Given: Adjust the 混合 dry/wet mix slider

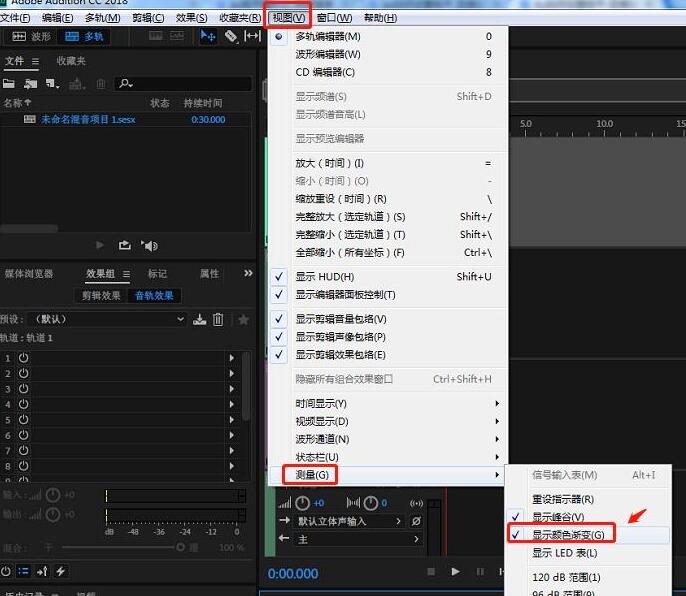Looking at the screenshot, I should (x=120, y=547).
